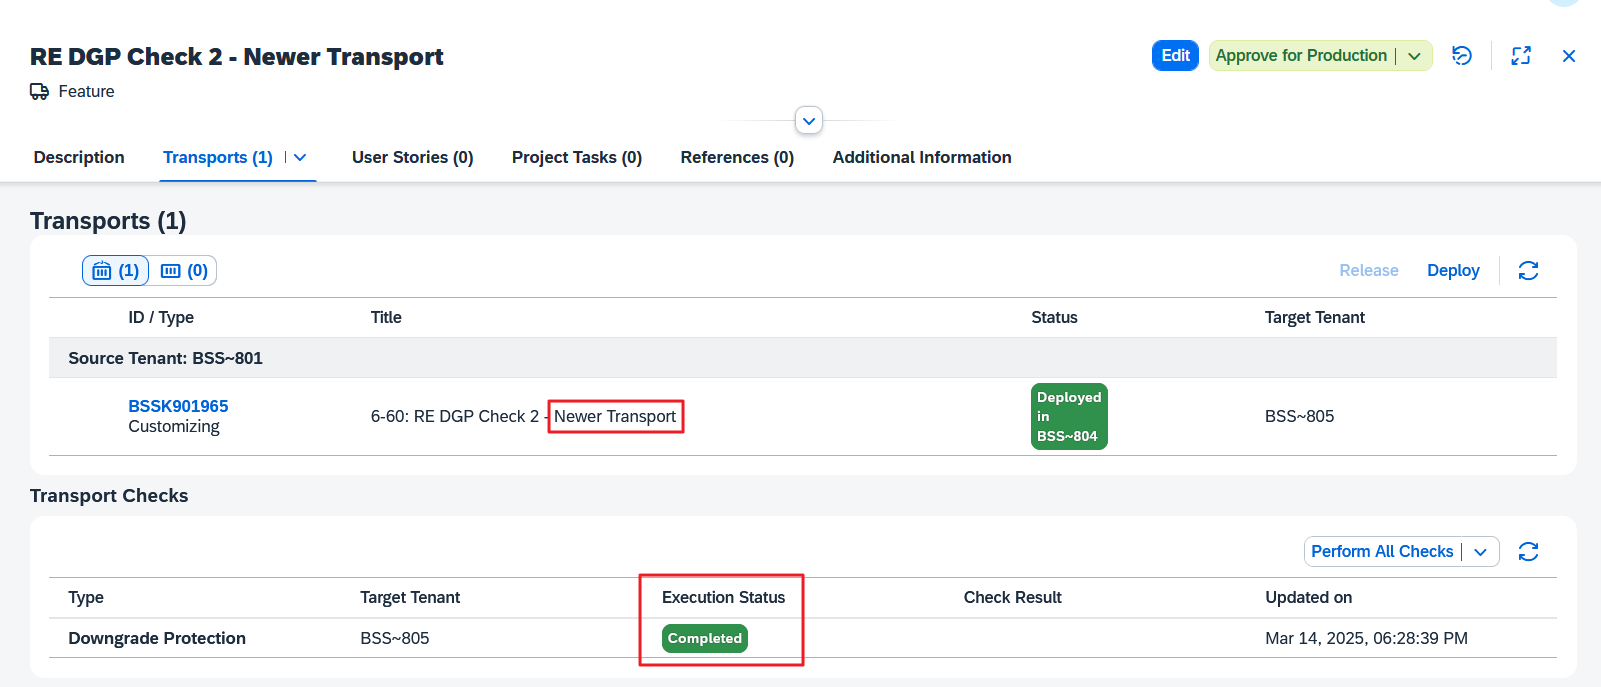Image resolution: width=1601 pixels, height=687 pixels.
Task: Open the Approve for Production dropdown arrow
Action: coord(1414,56)
